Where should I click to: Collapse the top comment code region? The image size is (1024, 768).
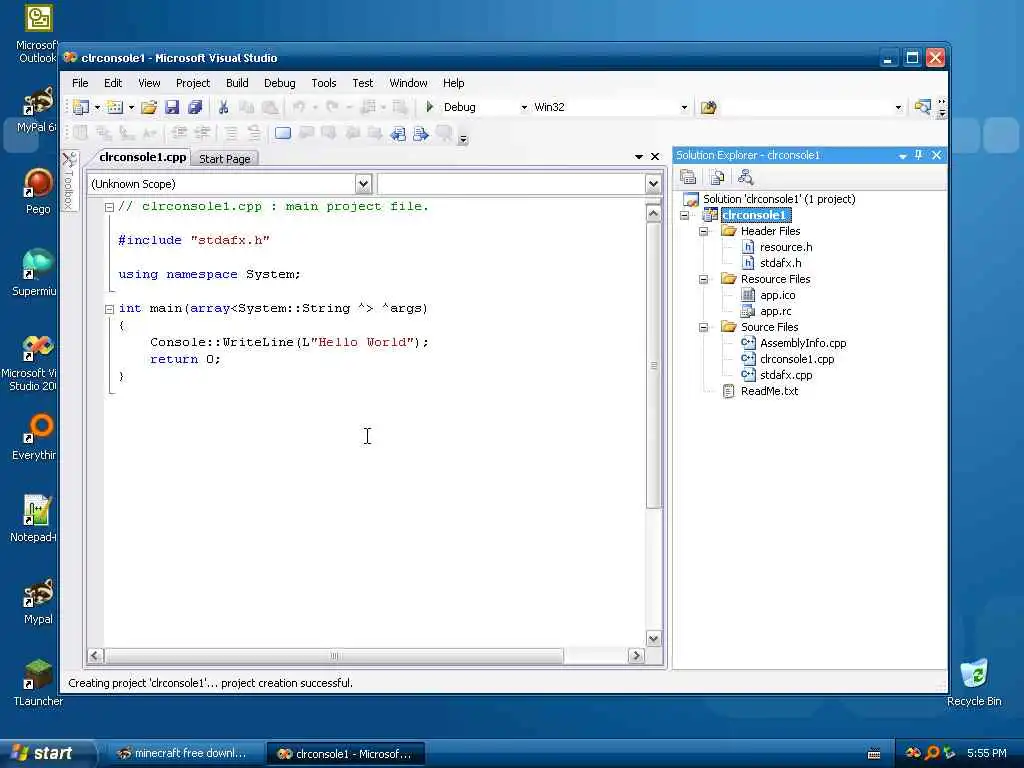109,207
